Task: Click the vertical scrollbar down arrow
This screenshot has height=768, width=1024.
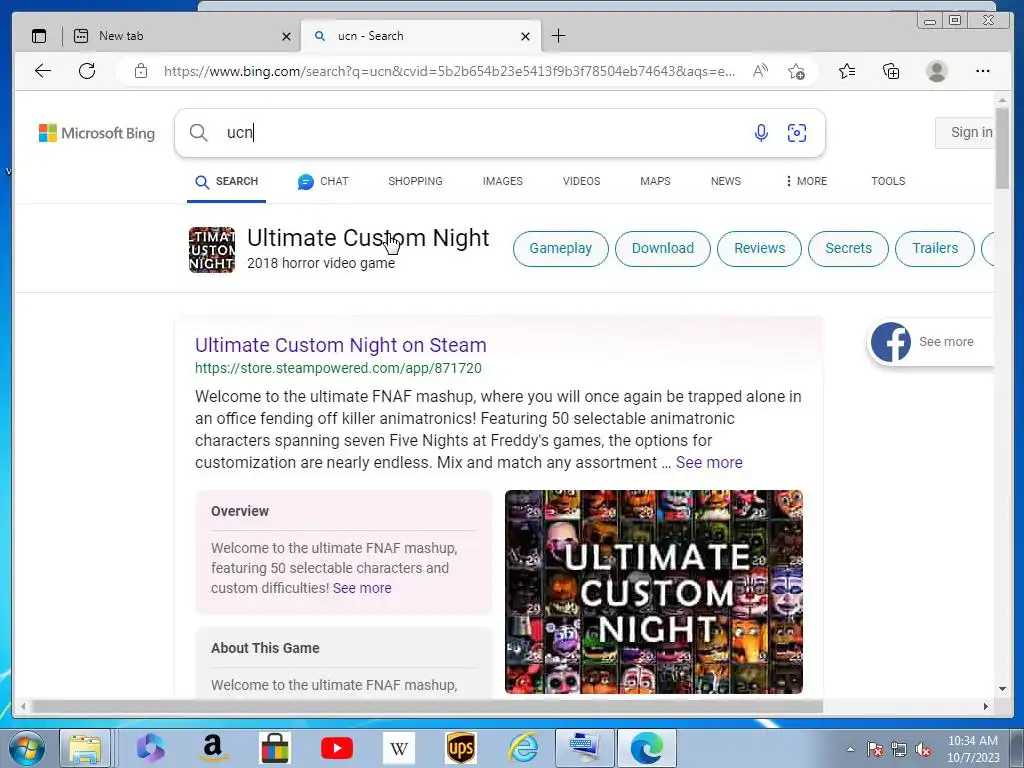Action: coord(1002,688)
